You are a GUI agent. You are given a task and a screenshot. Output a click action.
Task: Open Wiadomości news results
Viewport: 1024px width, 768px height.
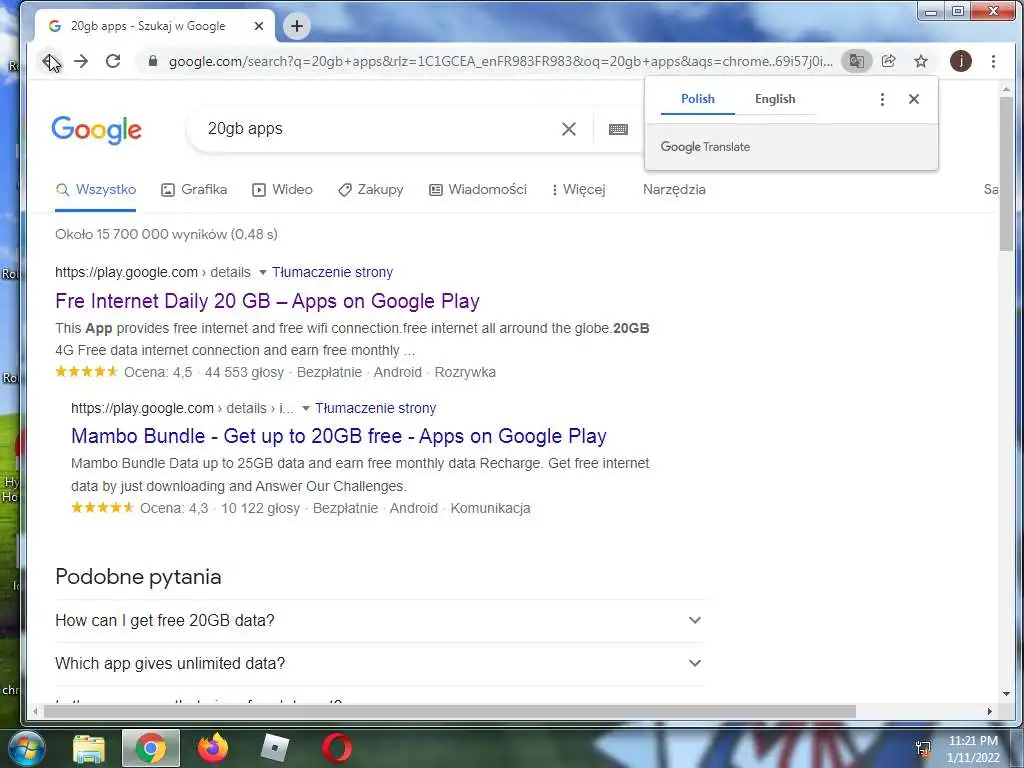coord(477,190)
